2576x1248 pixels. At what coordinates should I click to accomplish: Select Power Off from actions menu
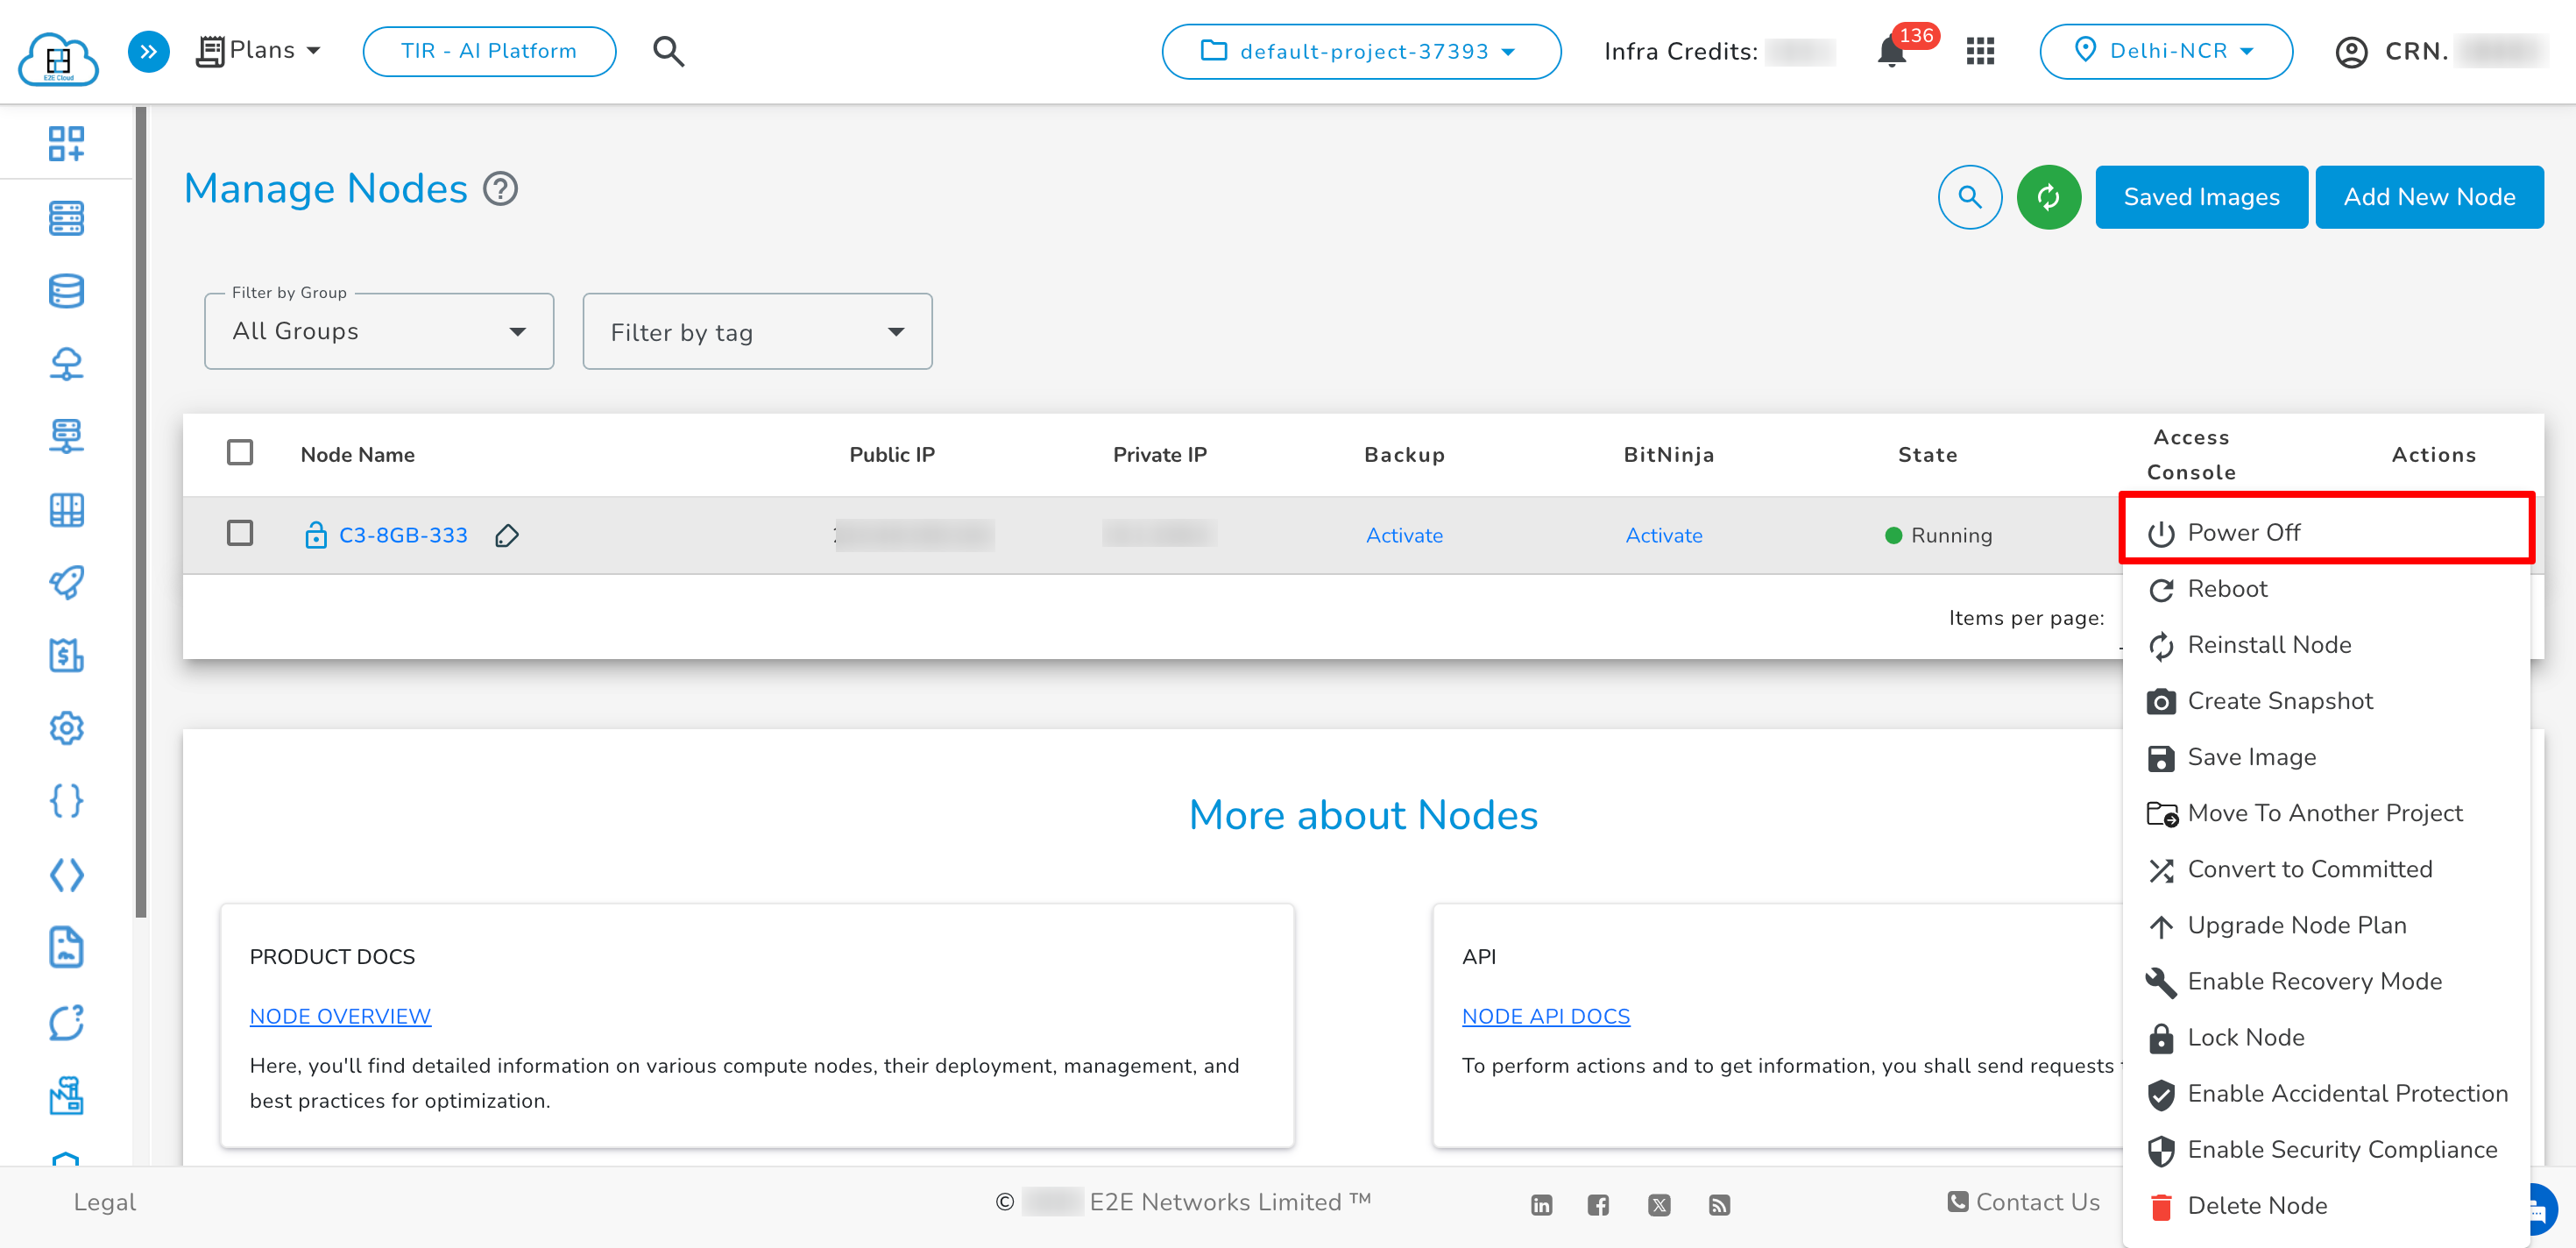[2243, 533]
